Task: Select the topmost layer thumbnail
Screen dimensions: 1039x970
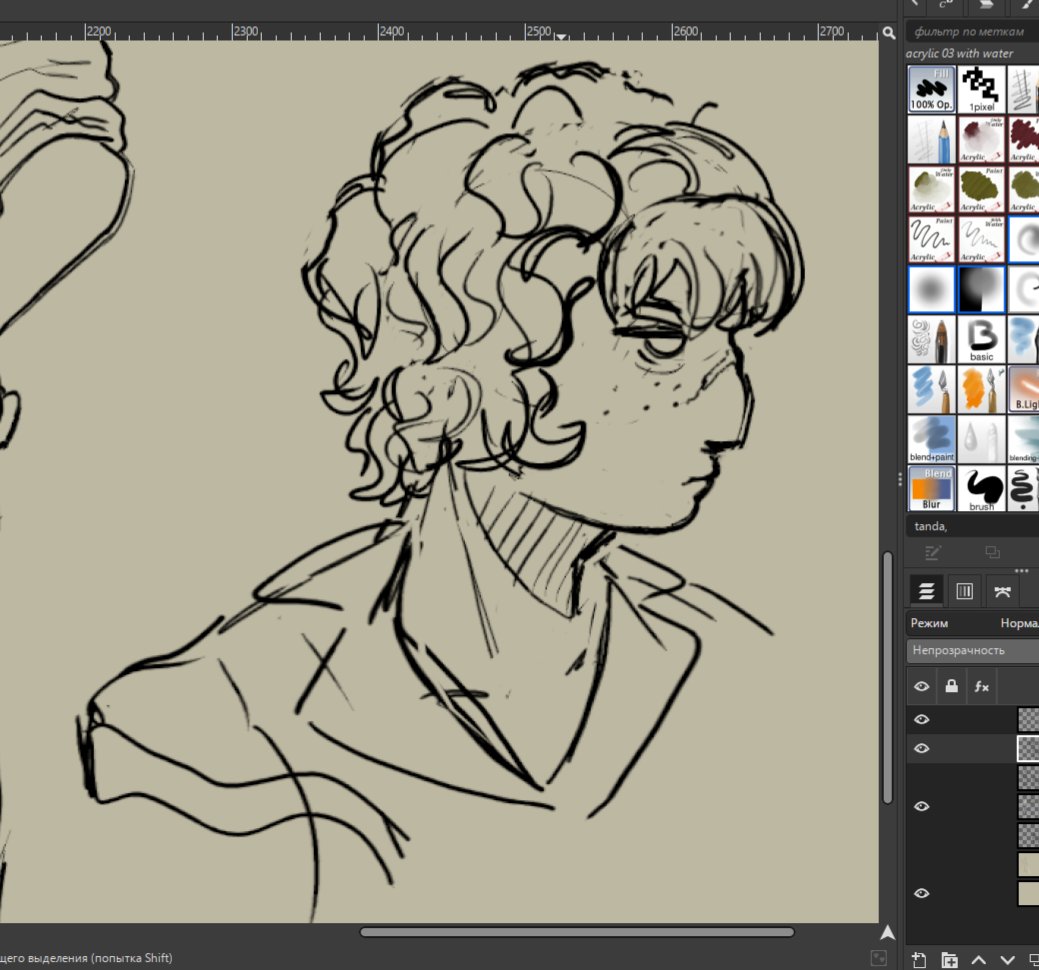Action: tap(1028, 719)
